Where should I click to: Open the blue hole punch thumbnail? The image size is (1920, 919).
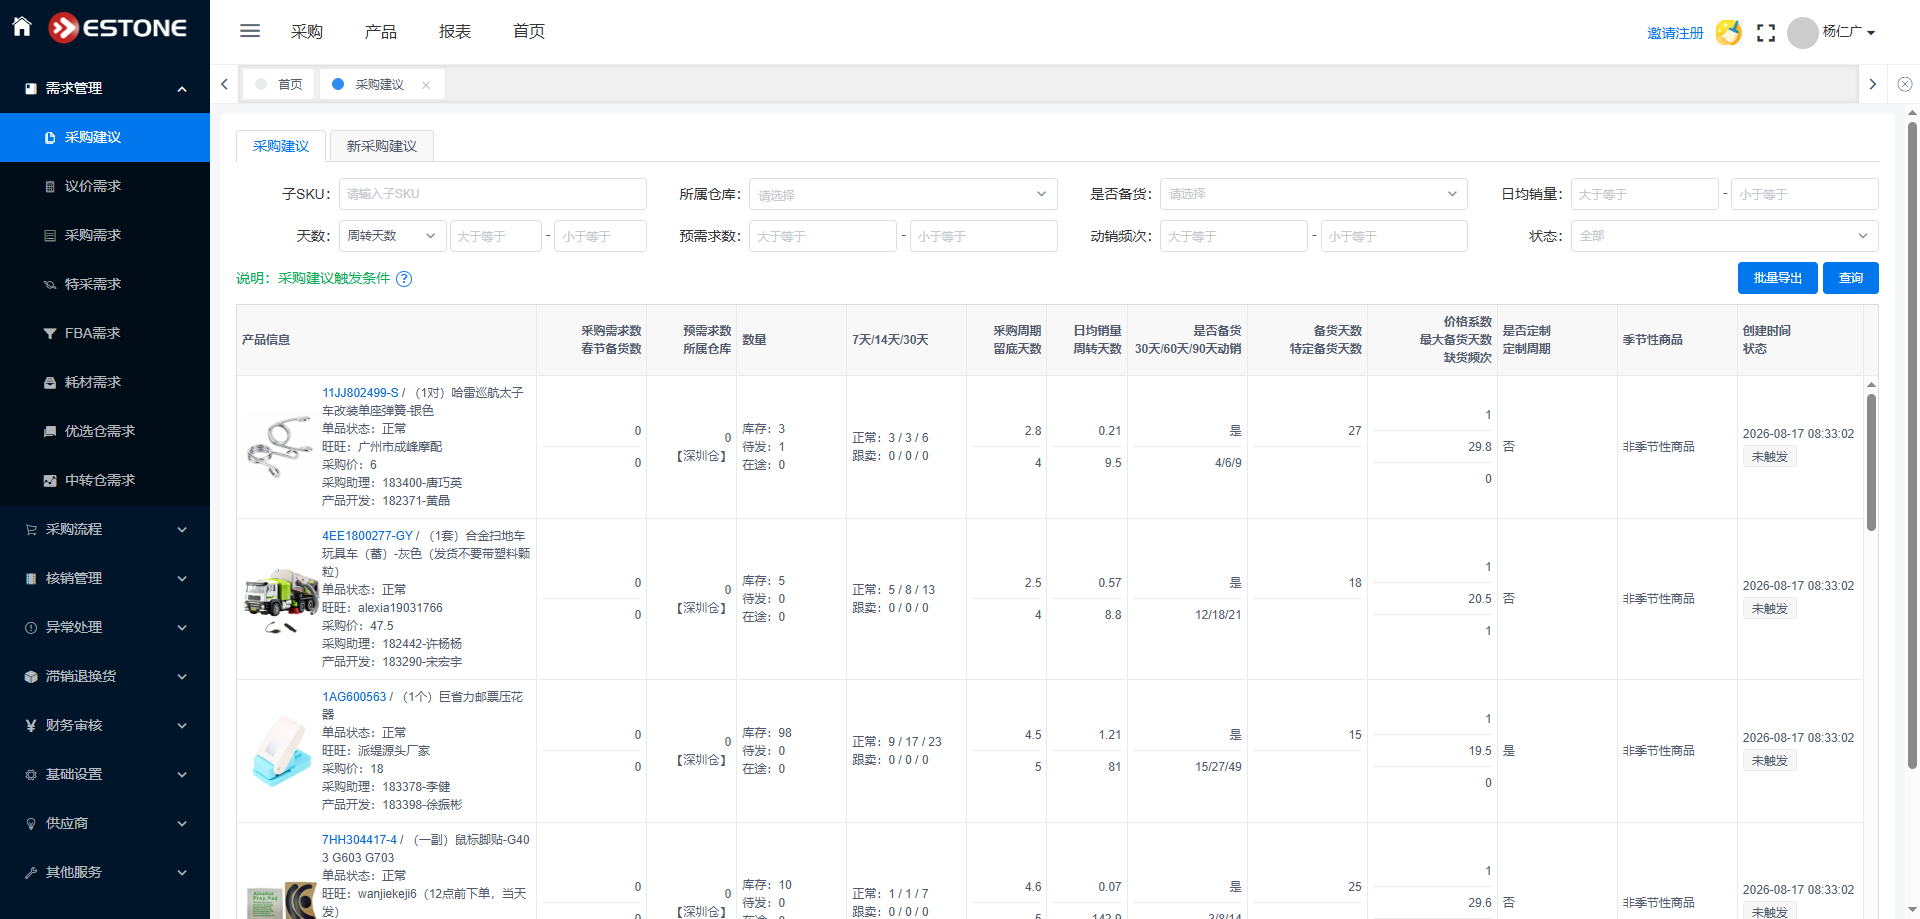click(279, 751)
